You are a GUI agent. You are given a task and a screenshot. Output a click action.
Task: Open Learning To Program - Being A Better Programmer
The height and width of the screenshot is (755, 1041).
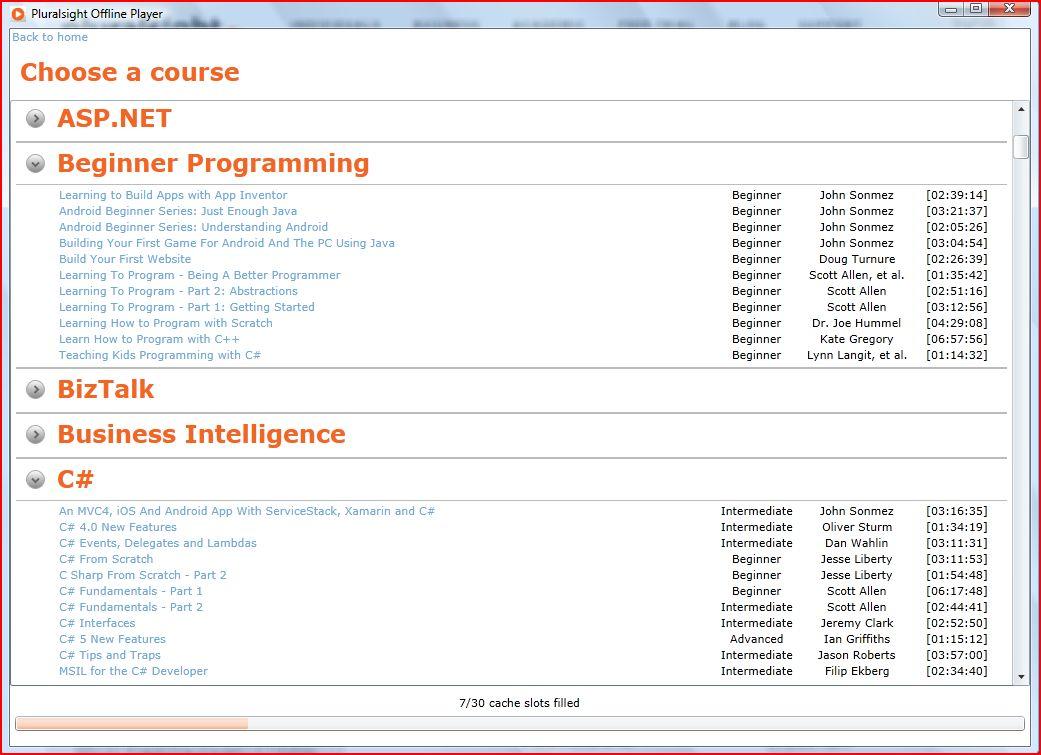199,275
